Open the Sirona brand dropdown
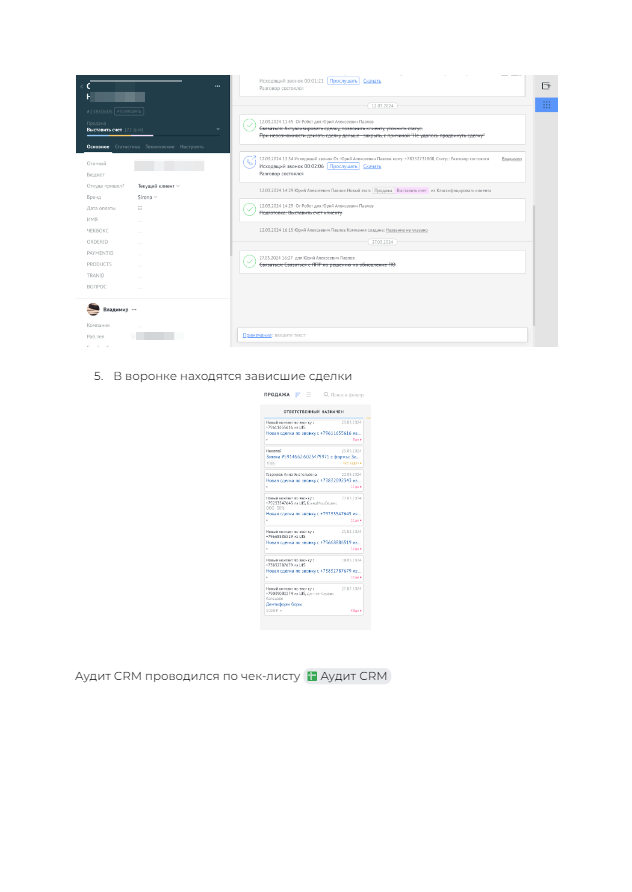Screen dimensions: 632x892 147,197
